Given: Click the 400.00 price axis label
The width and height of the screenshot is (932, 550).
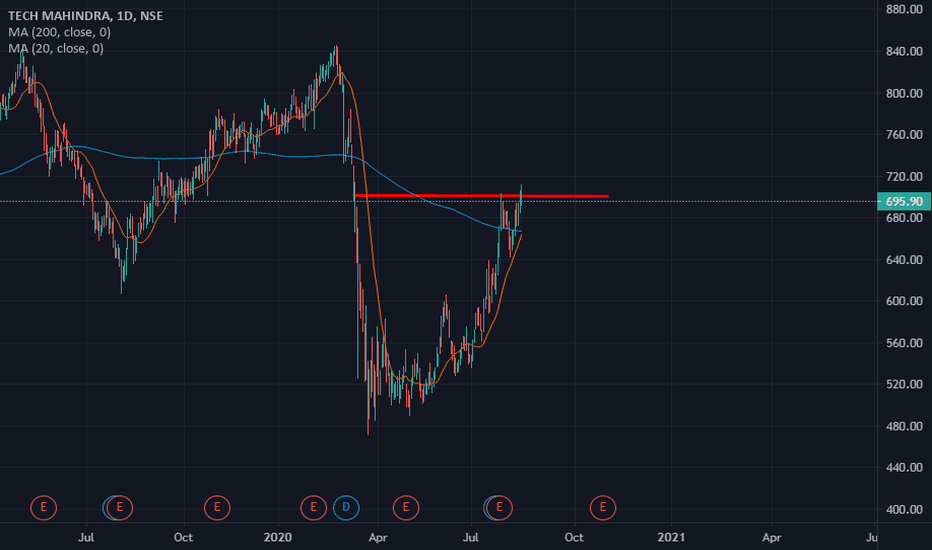Looking at the screenshot, I should [x=903, y=510].
